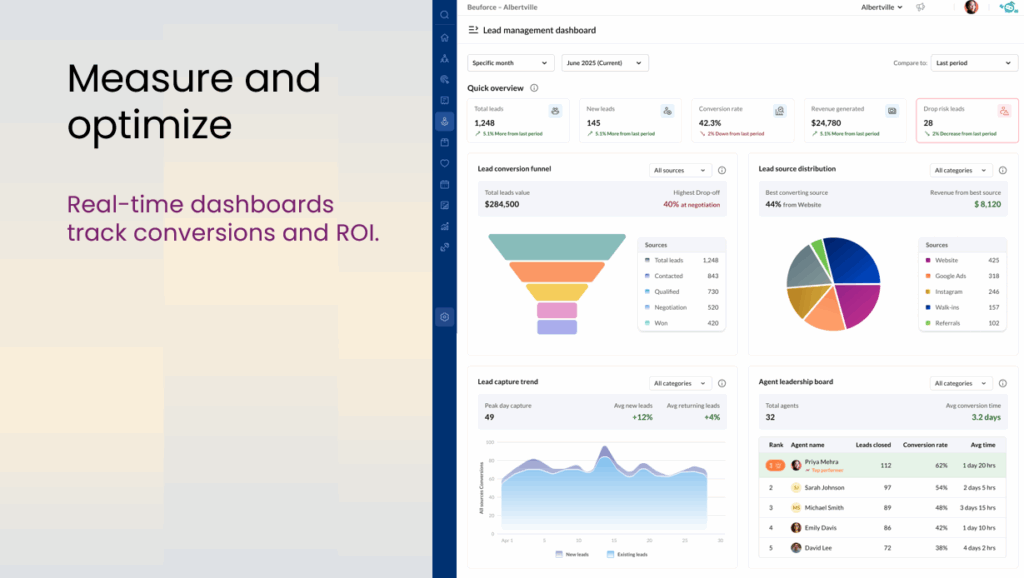Navigate home using the sidebar home icon
The height and width of the screenshot is (578, 1024).
tap(444, 37)
